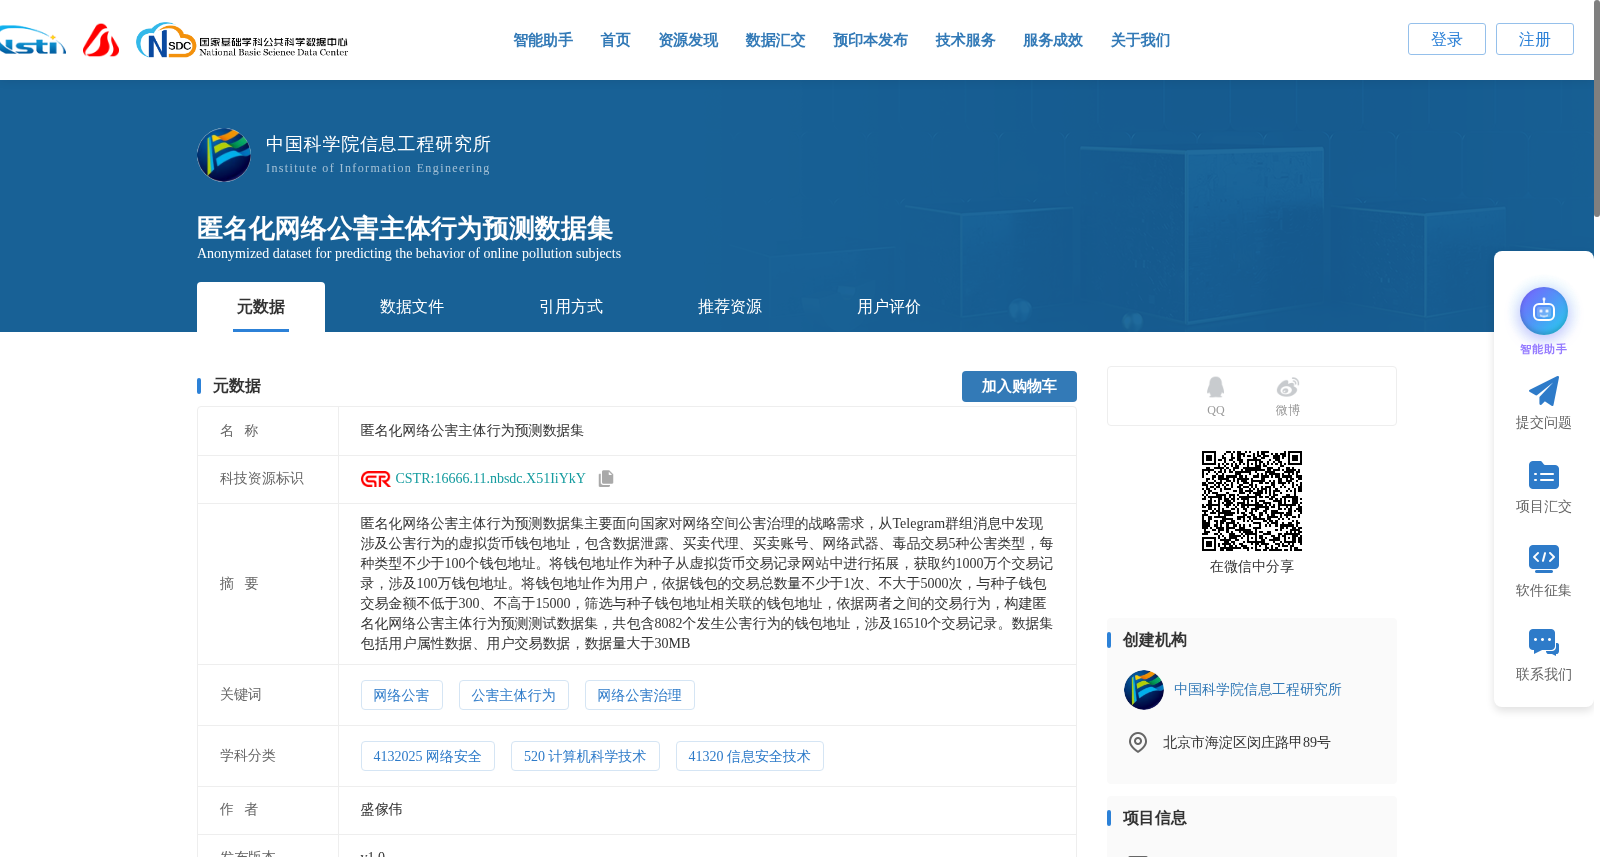Click the 4132025 网络安全 subject tag

428,756
